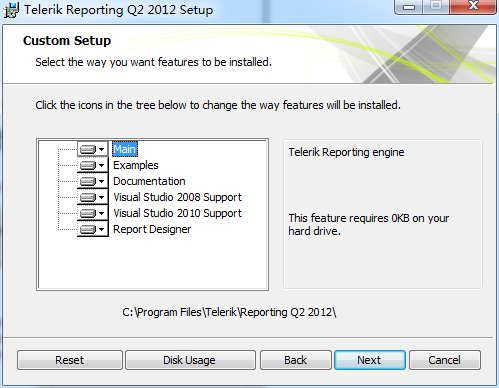The width and height of the screenshot is (499, 388).
Task: Select the Examples feature label
Action: pyautogui.click(x=136, y=165)
